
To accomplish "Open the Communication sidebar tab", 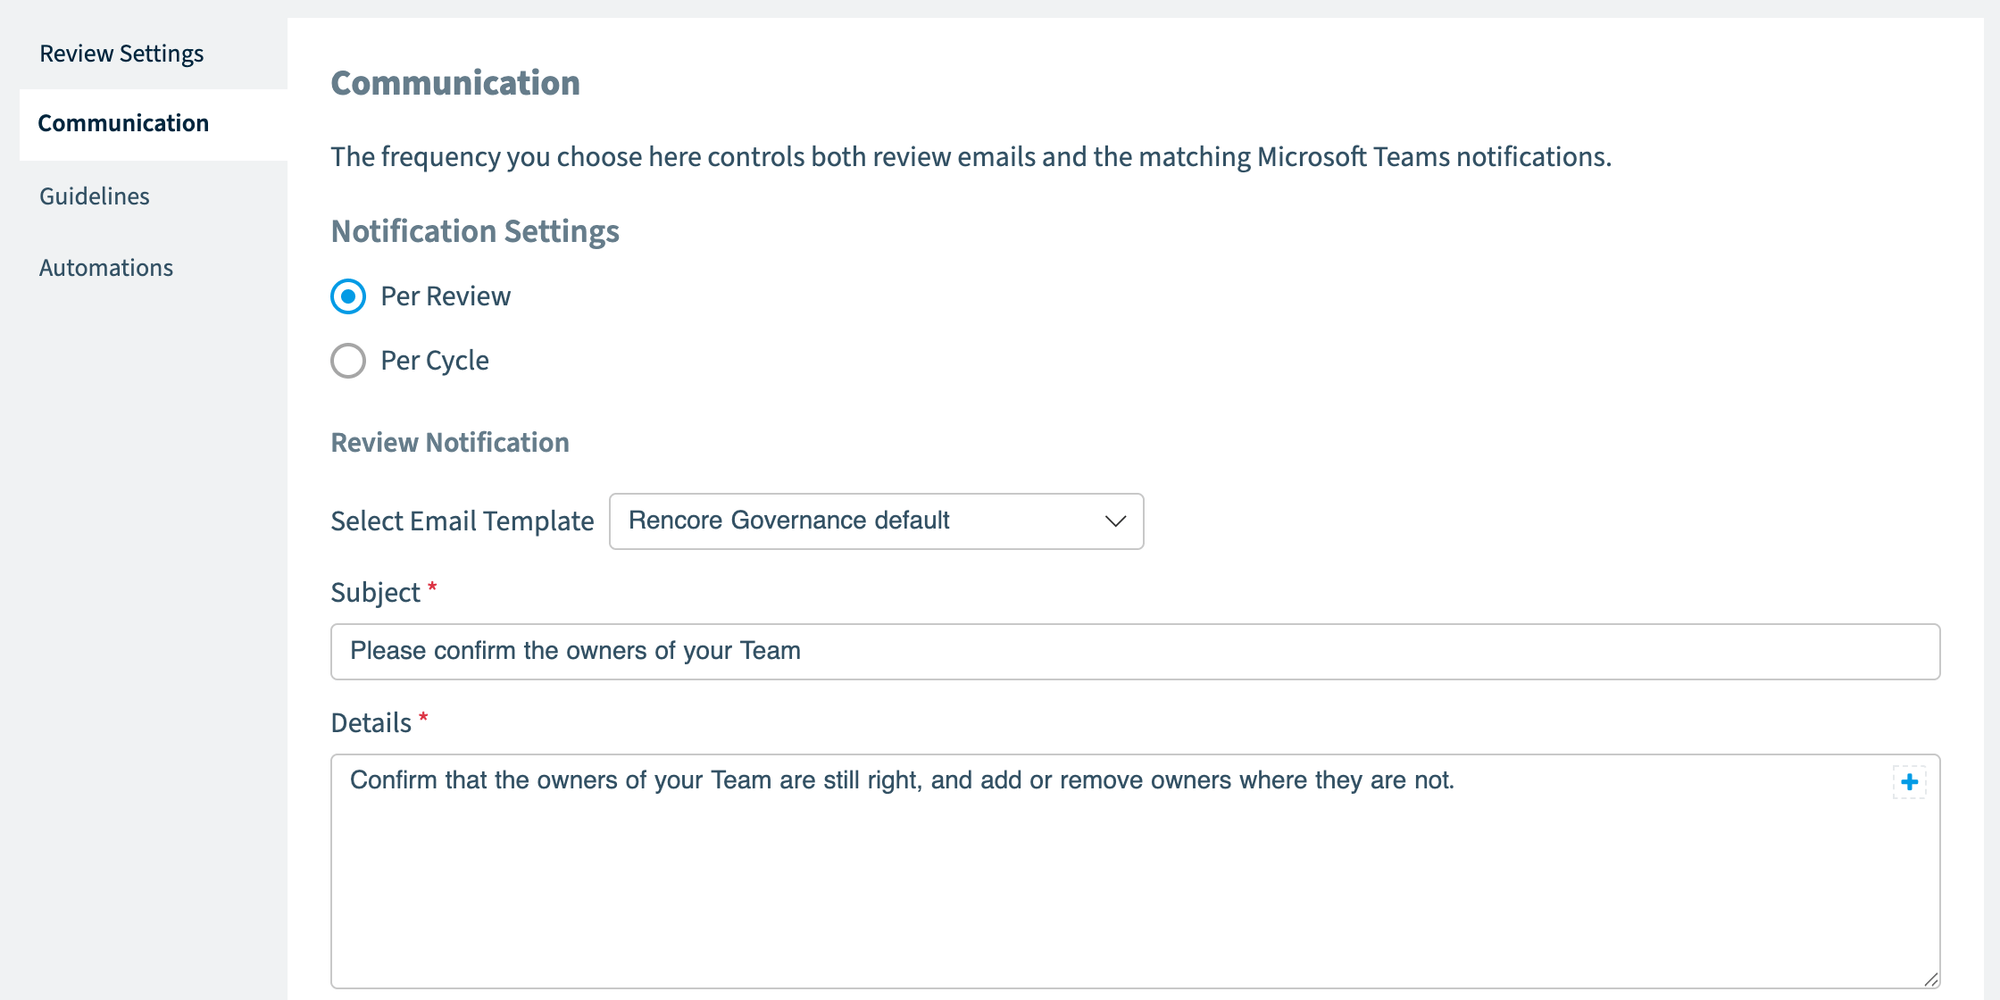I will pos(153,124).
